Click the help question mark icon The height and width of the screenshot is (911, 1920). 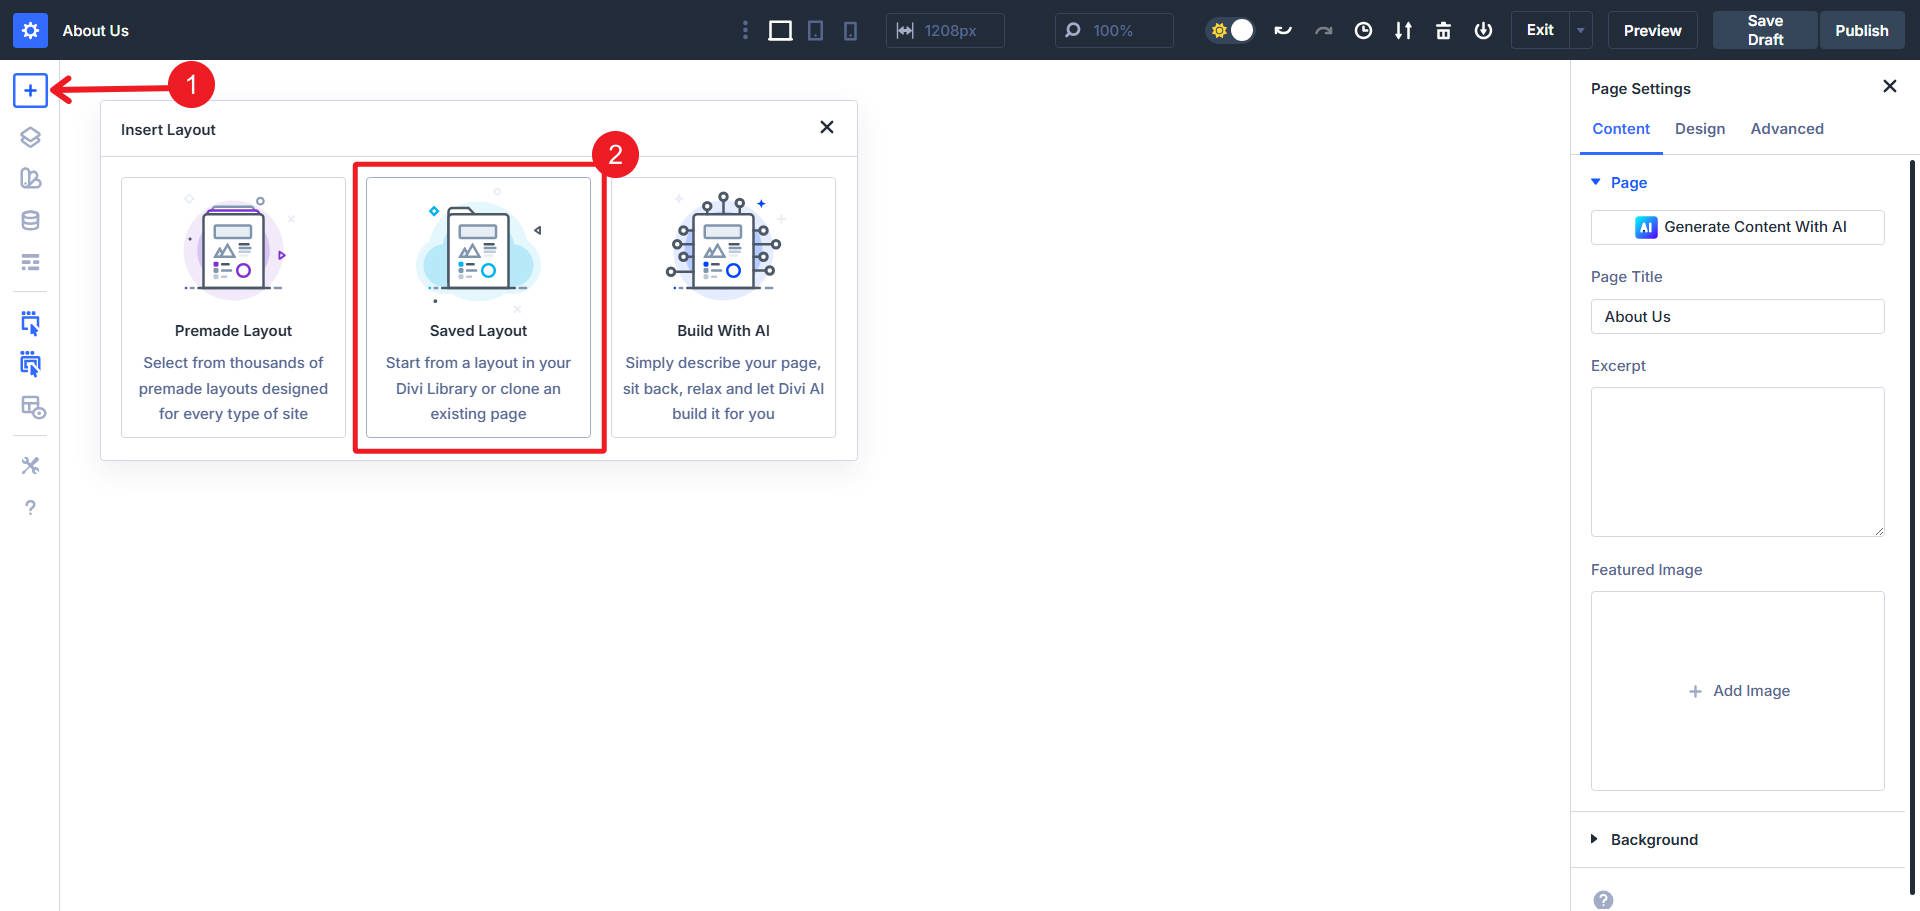(30, 507)
